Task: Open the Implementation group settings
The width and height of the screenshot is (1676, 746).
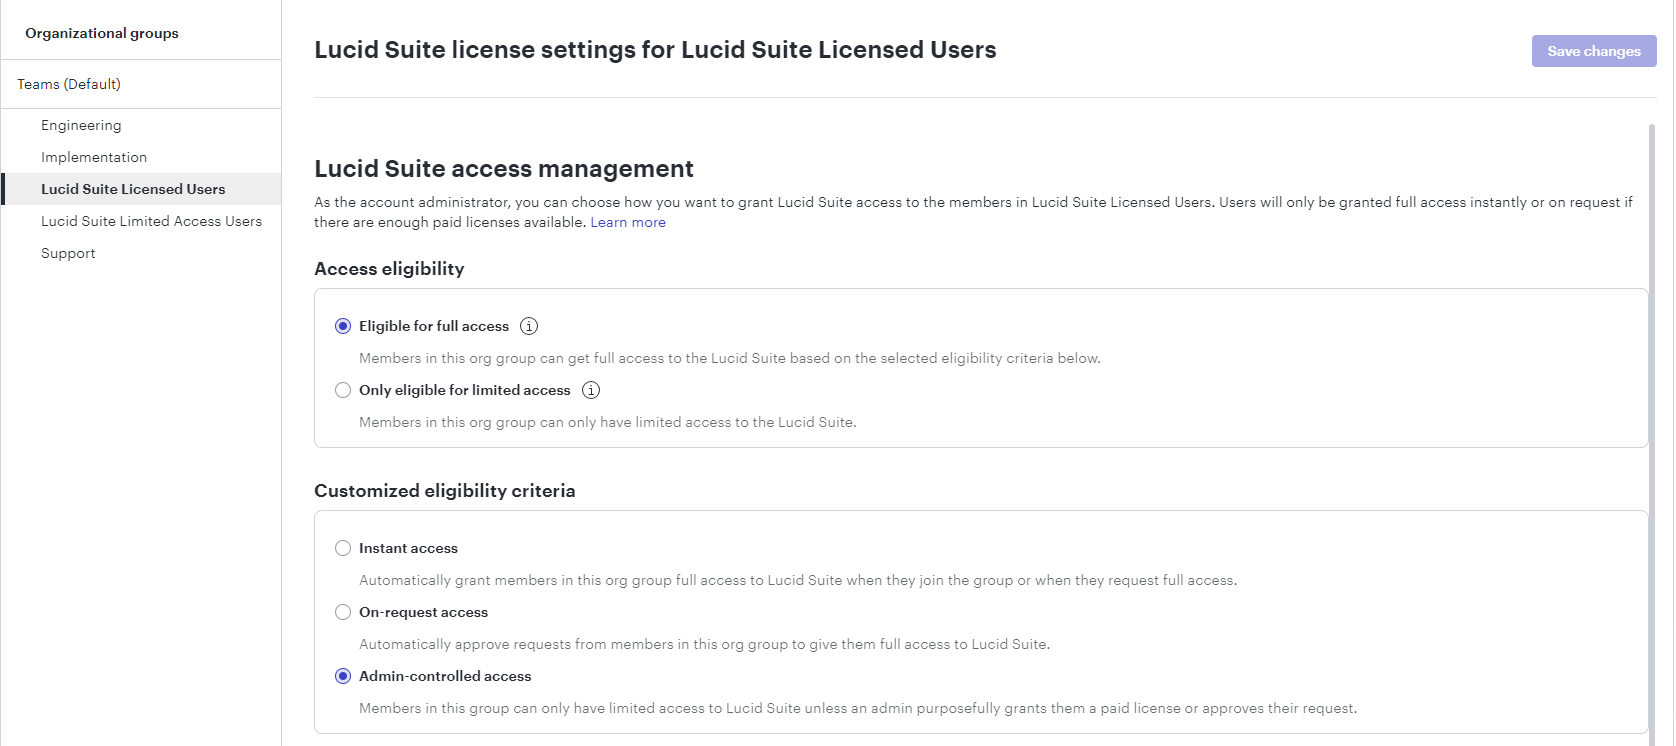Action: click(94, 157)
